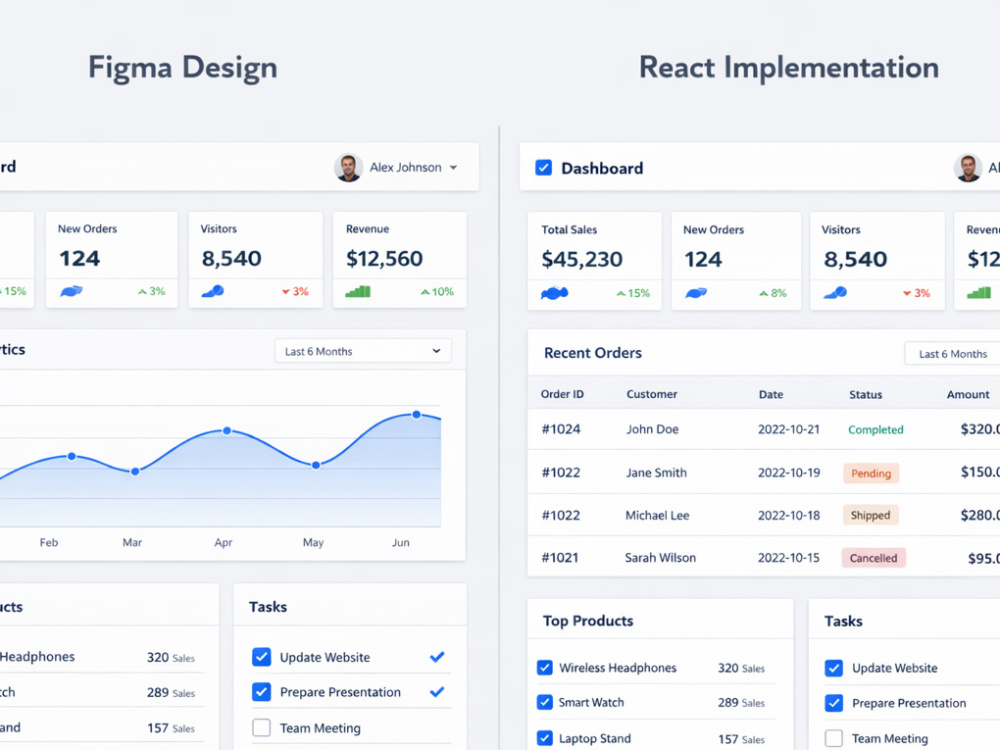The height and width of the screenshot is (750, 1000).
Task: Click green bars icon in React Revenue card
Action: 979,293
